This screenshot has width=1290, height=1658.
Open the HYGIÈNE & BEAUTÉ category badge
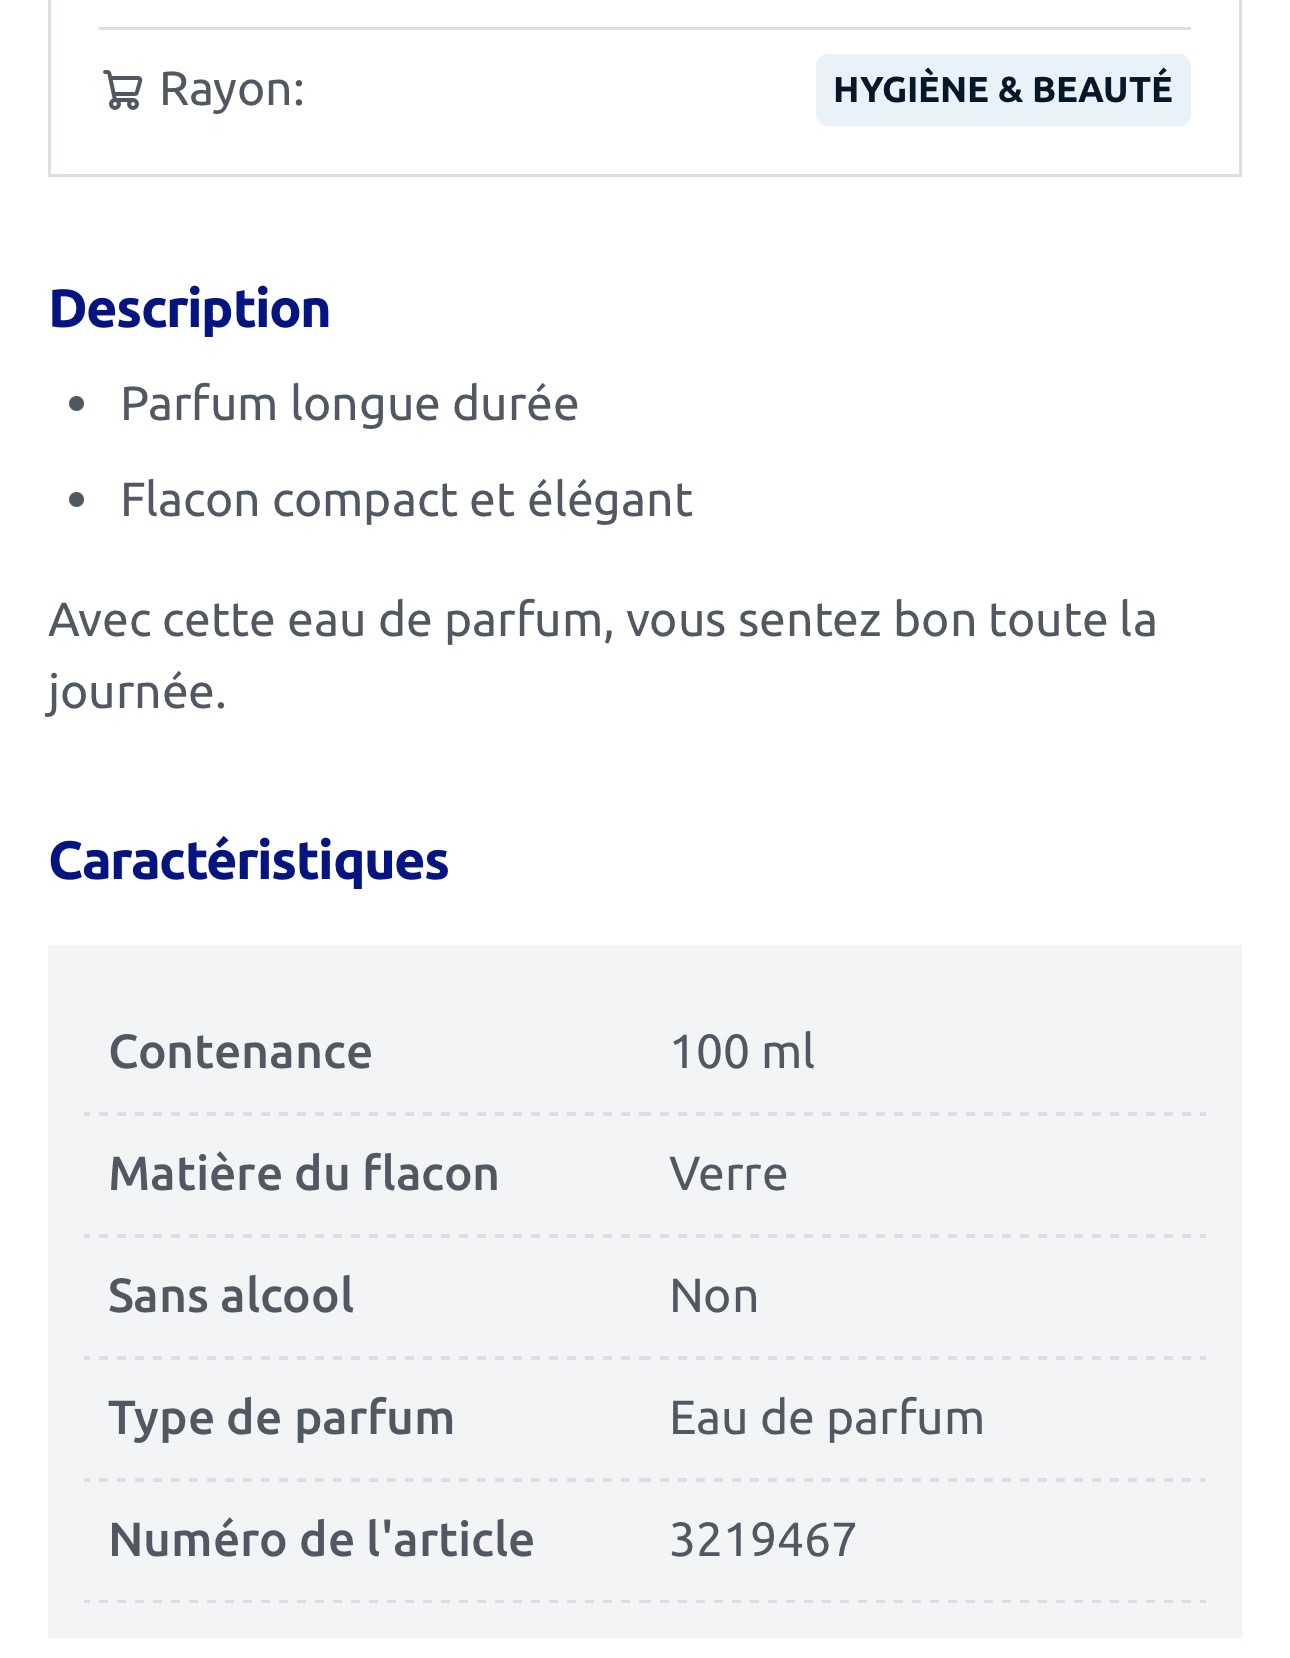(1002, 90)
